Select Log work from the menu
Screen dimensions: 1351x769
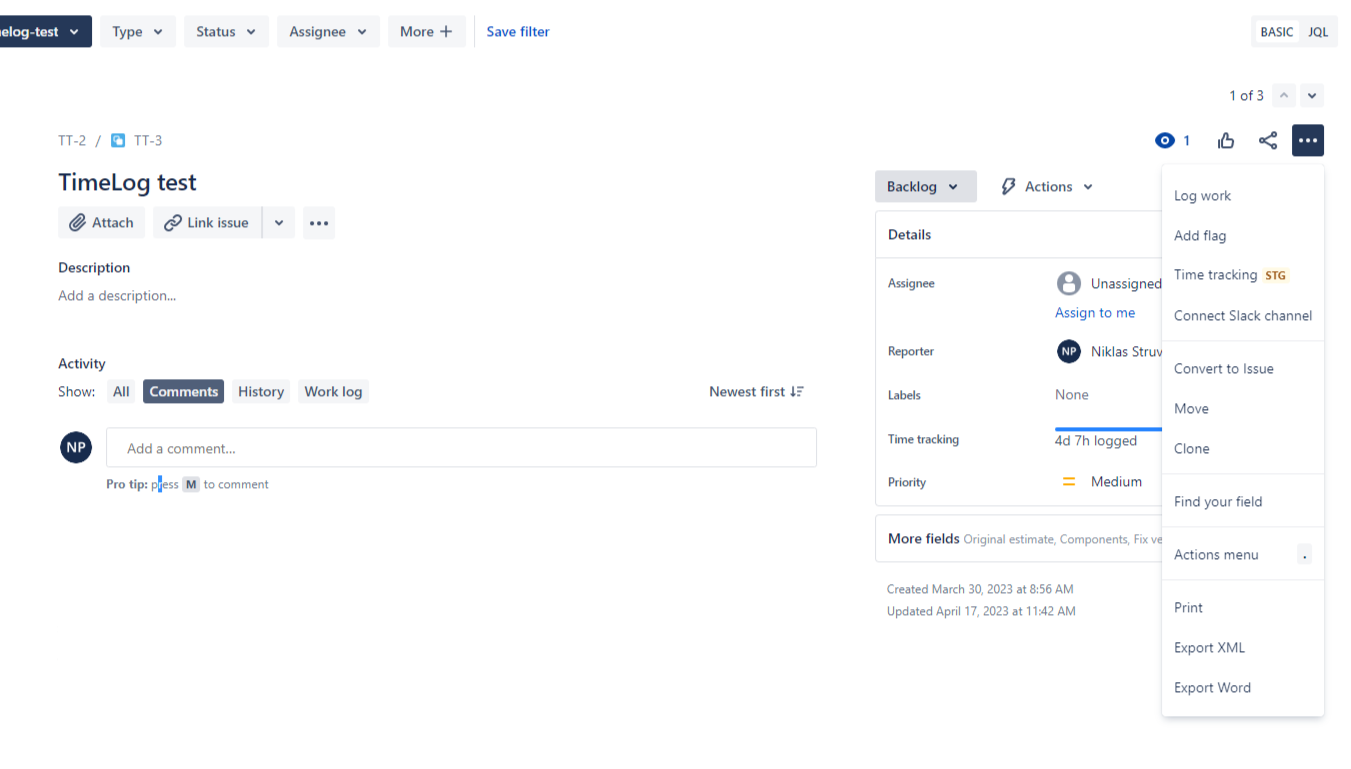click(1202, 195)
